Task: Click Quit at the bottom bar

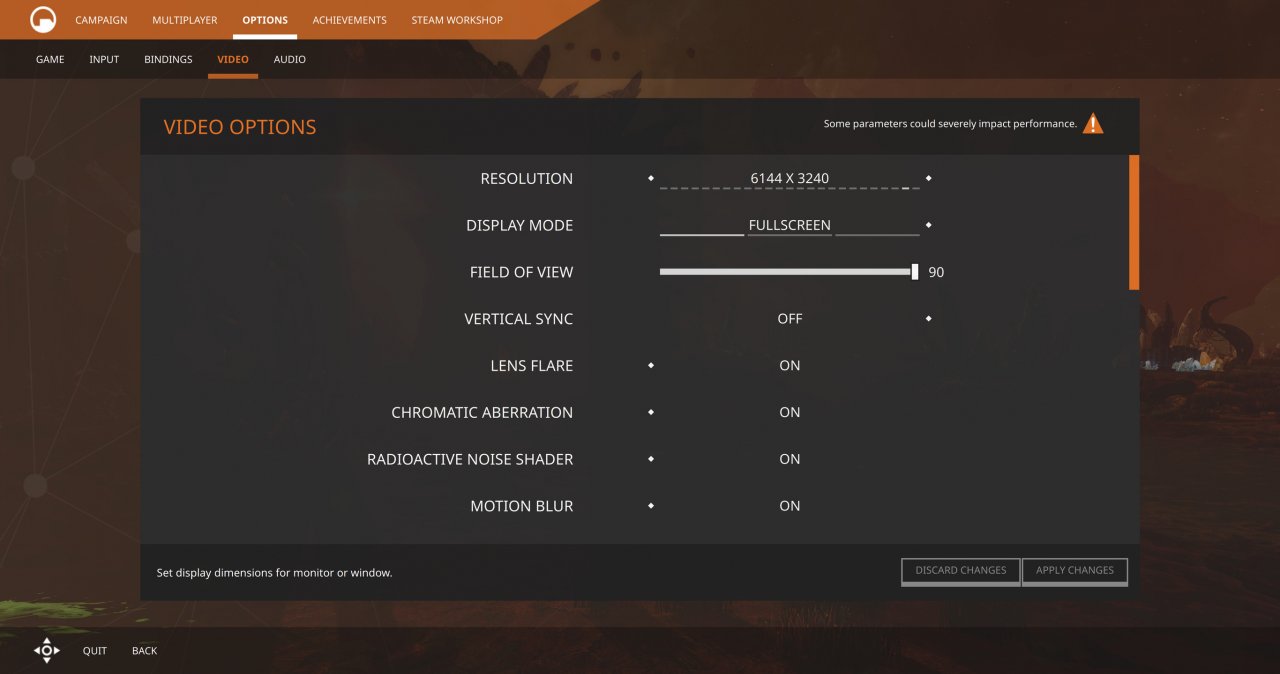Action: (x=95, y=651)
